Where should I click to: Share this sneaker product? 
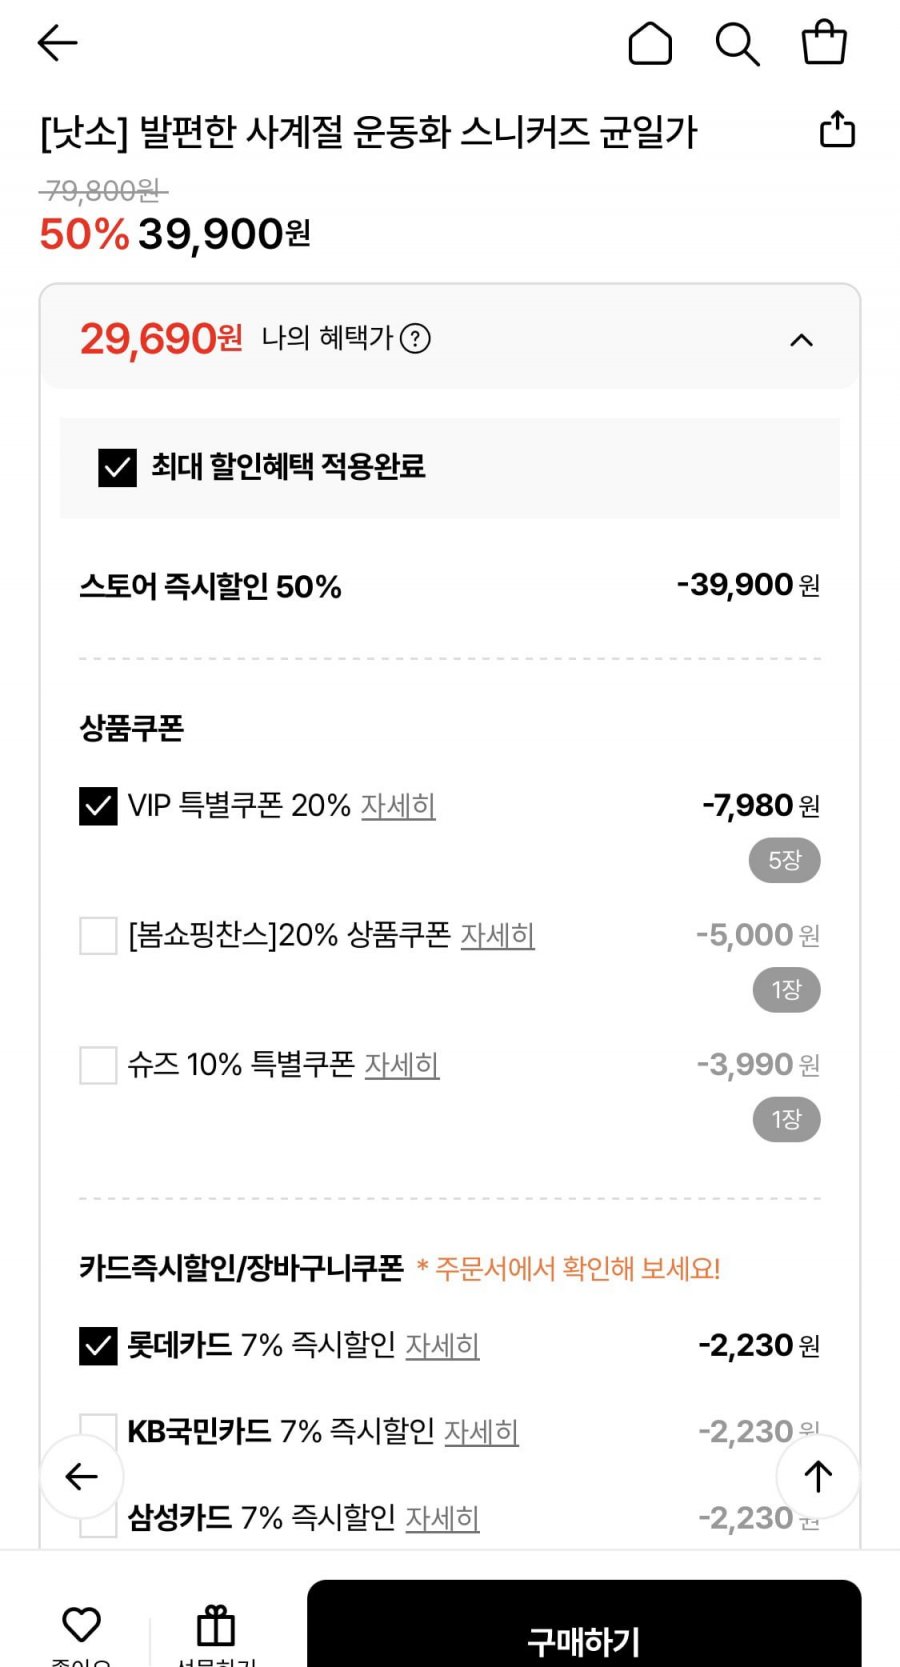837,129
